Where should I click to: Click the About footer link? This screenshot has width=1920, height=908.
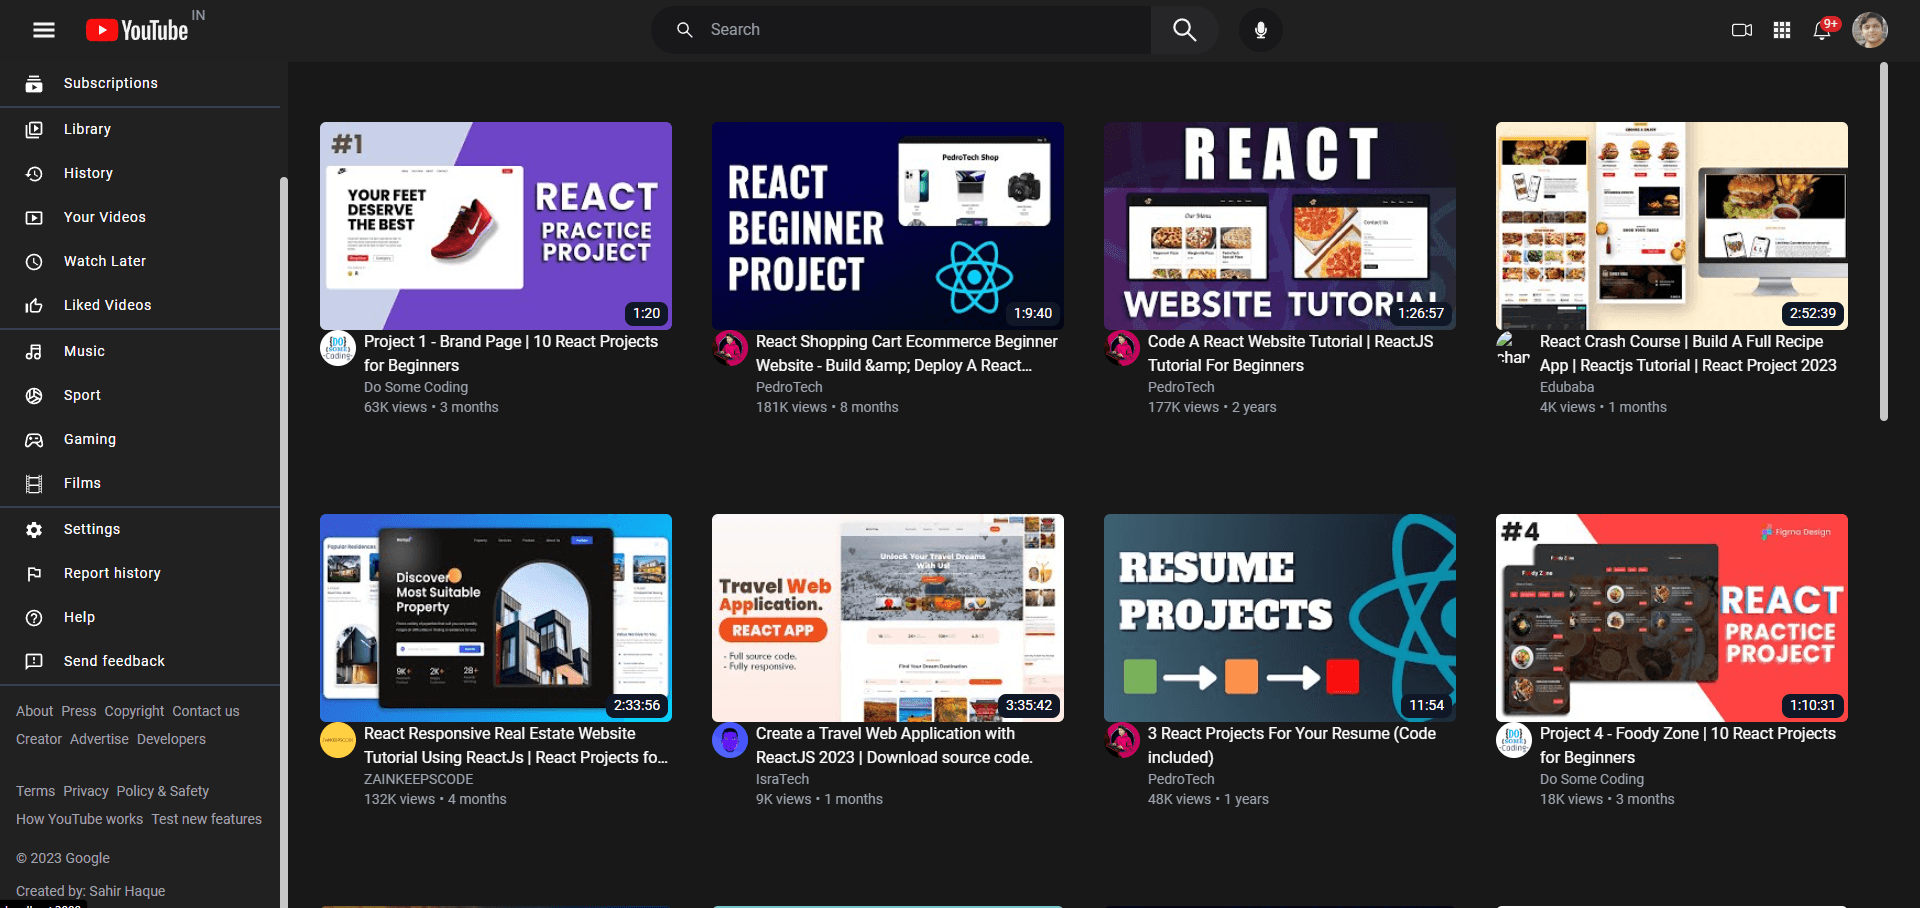pyautogui.click(x=34, y=711)
